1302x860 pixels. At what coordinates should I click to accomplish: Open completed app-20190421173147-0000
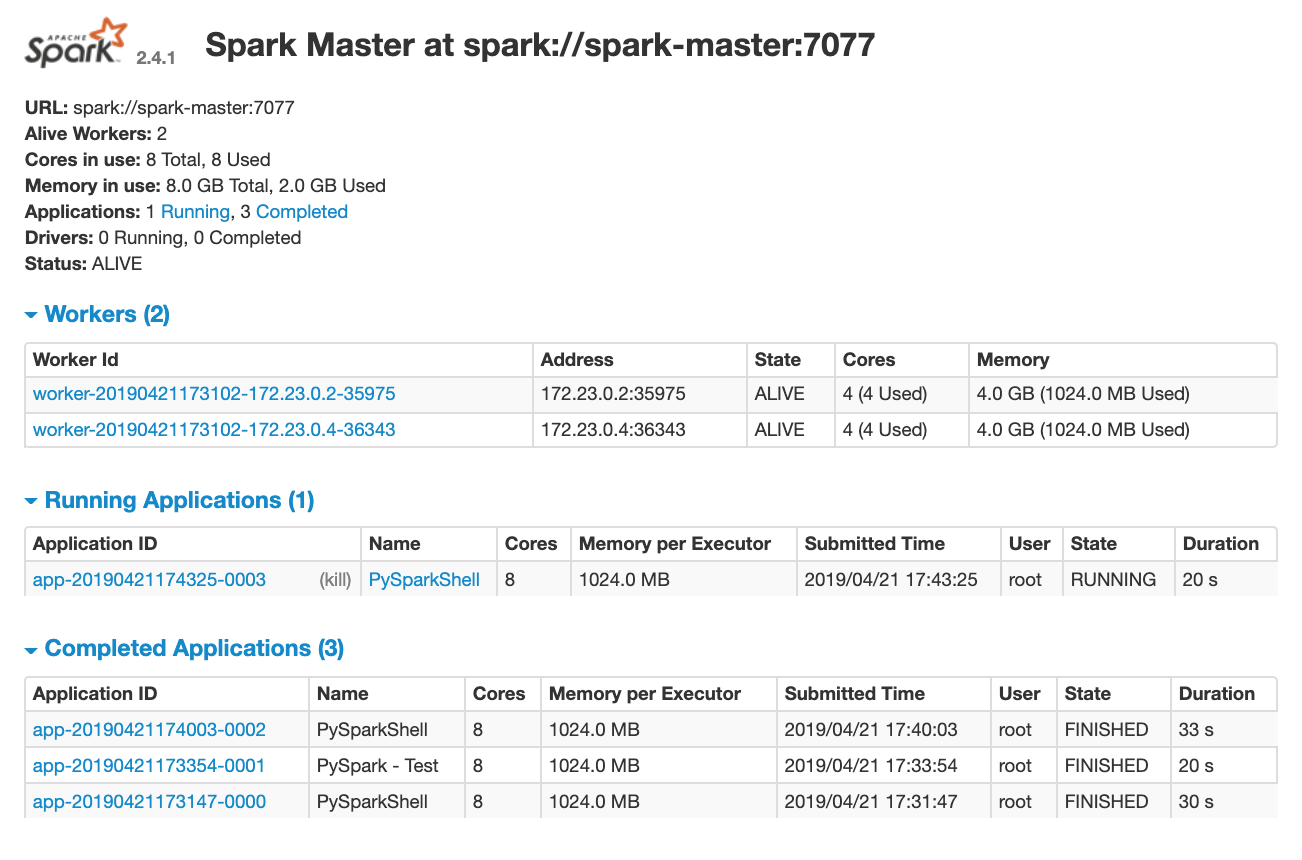pos(149,802)
